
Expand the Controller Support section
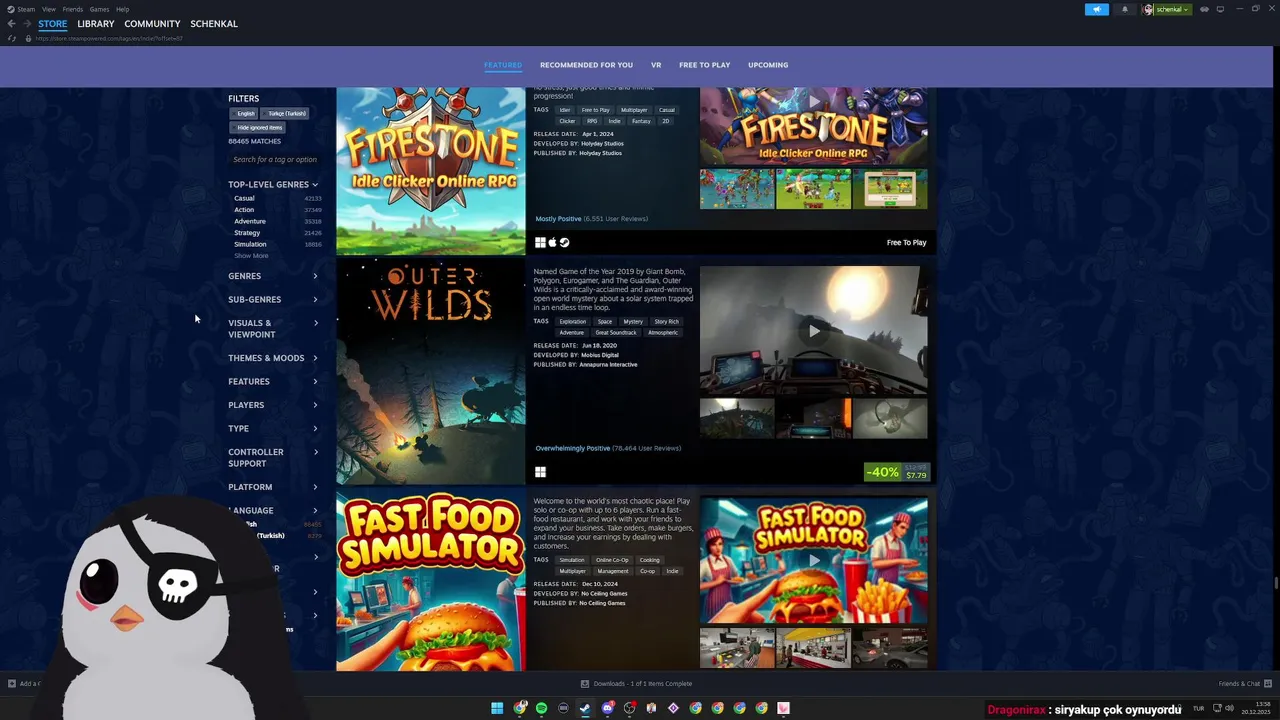(273, 457)
